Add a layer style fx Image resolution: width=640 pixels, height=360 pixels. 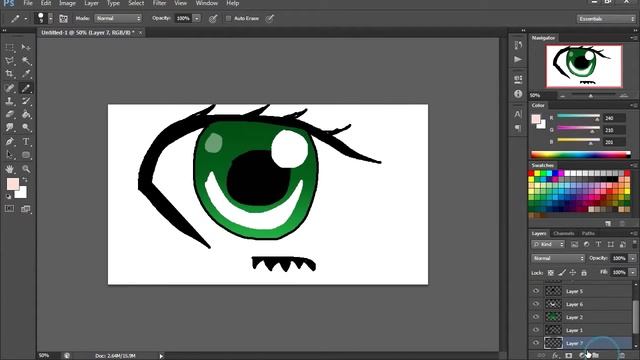[555, 356]
